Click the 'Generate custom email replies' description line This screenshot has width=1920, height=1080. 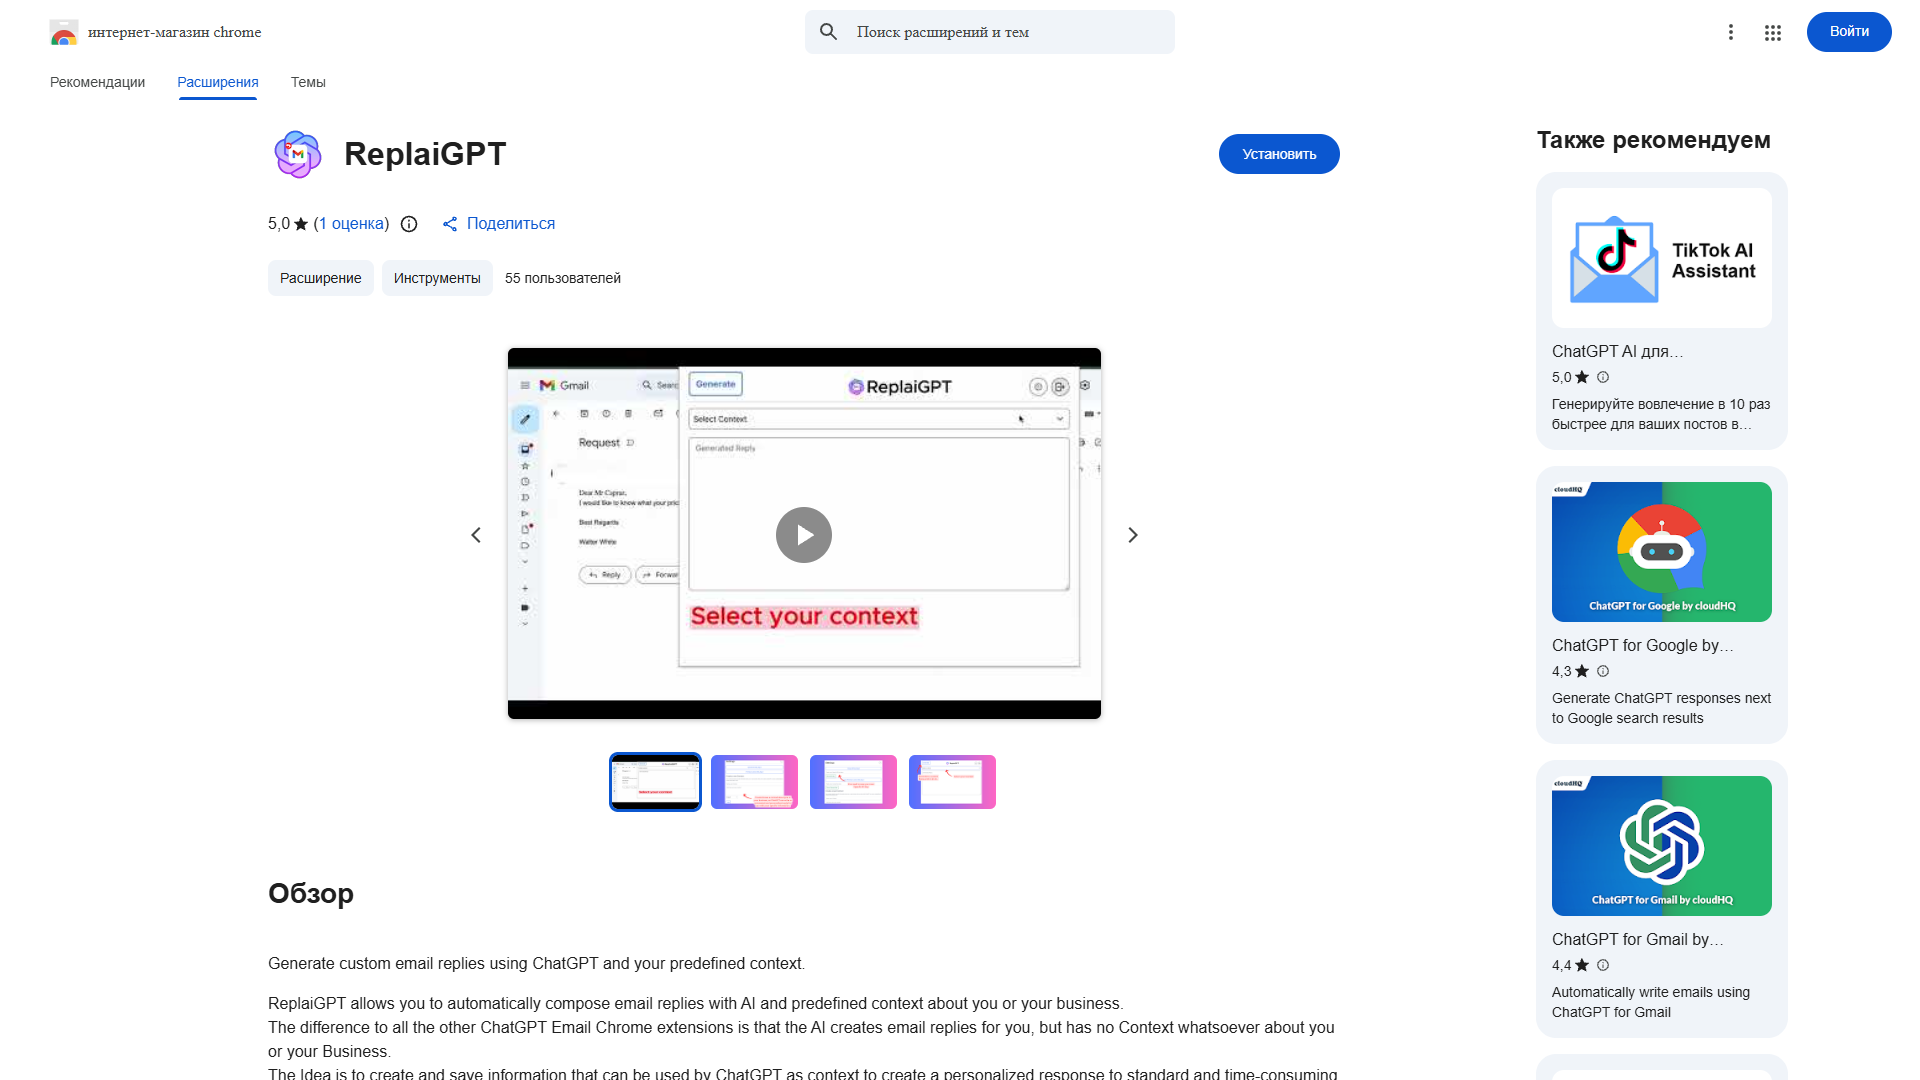[536, 963]
